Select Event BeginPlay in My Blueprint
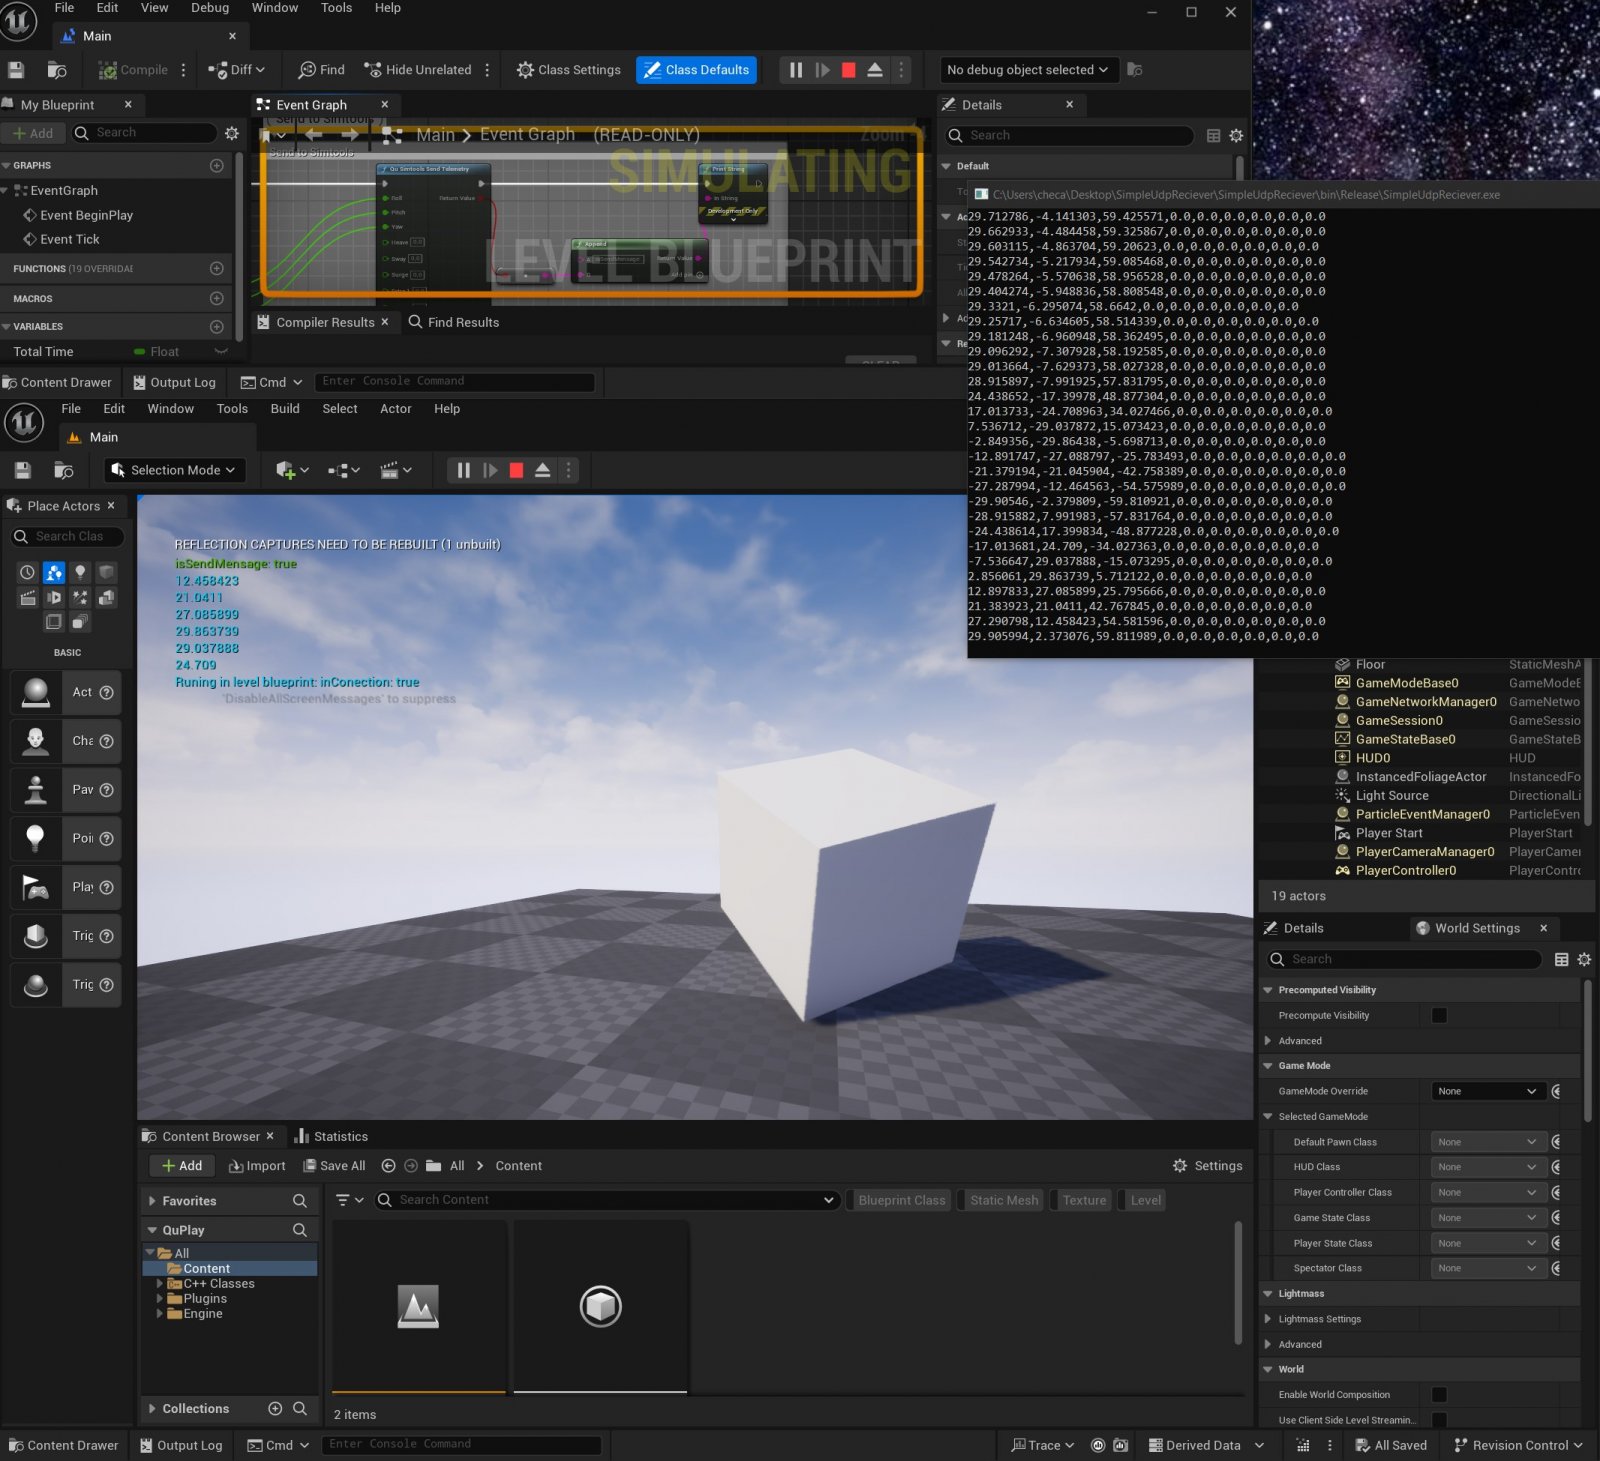 point(86,216)
